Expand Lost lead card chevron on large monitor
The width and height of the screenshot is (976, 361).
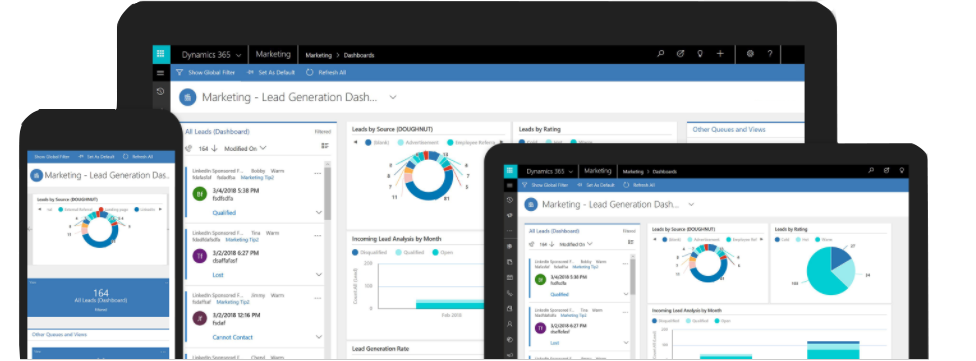click(319, 274)
